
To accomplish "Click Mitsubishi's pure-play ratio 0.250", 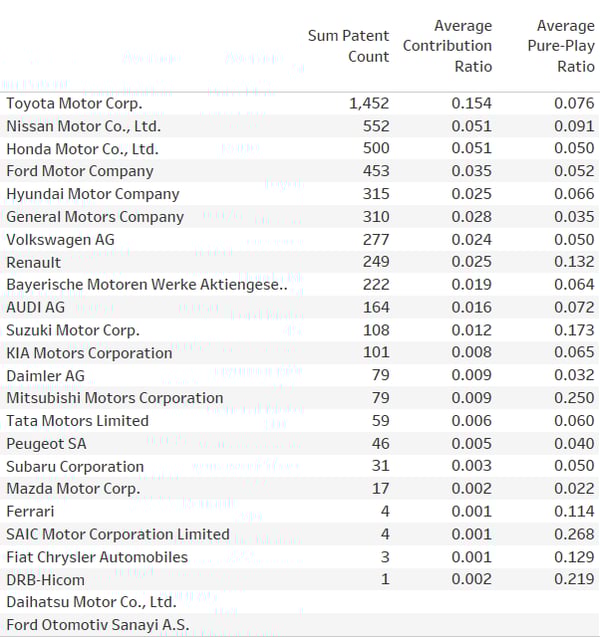I will (574, 398).
